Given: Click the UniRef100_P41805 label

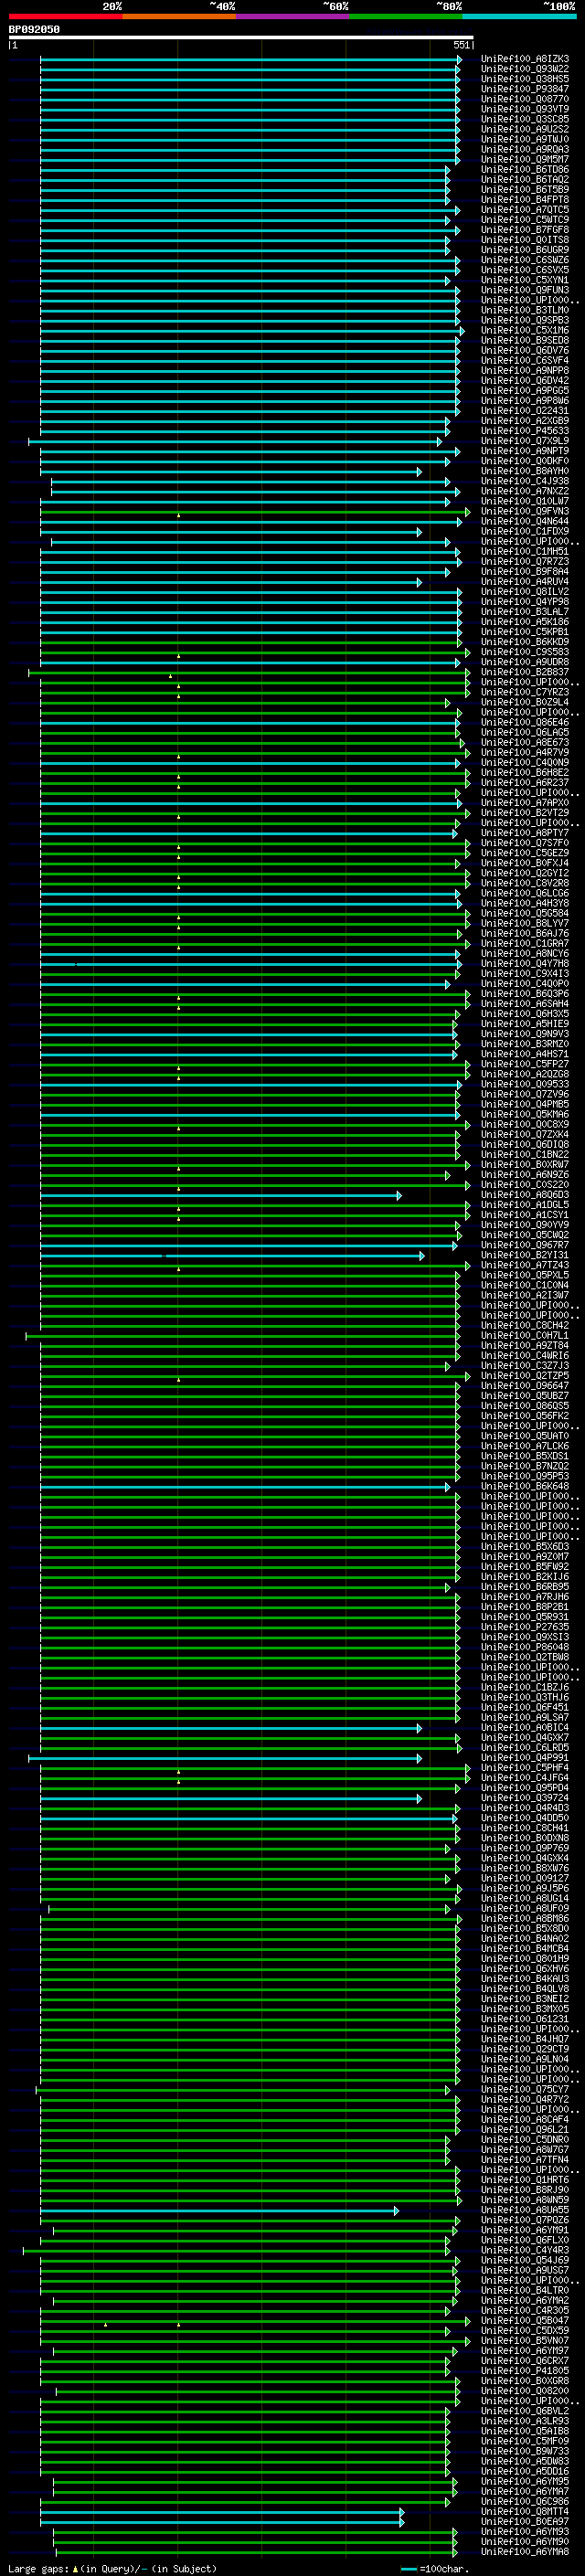Looking at the screenshot, I should click(x=525, y=2370).
